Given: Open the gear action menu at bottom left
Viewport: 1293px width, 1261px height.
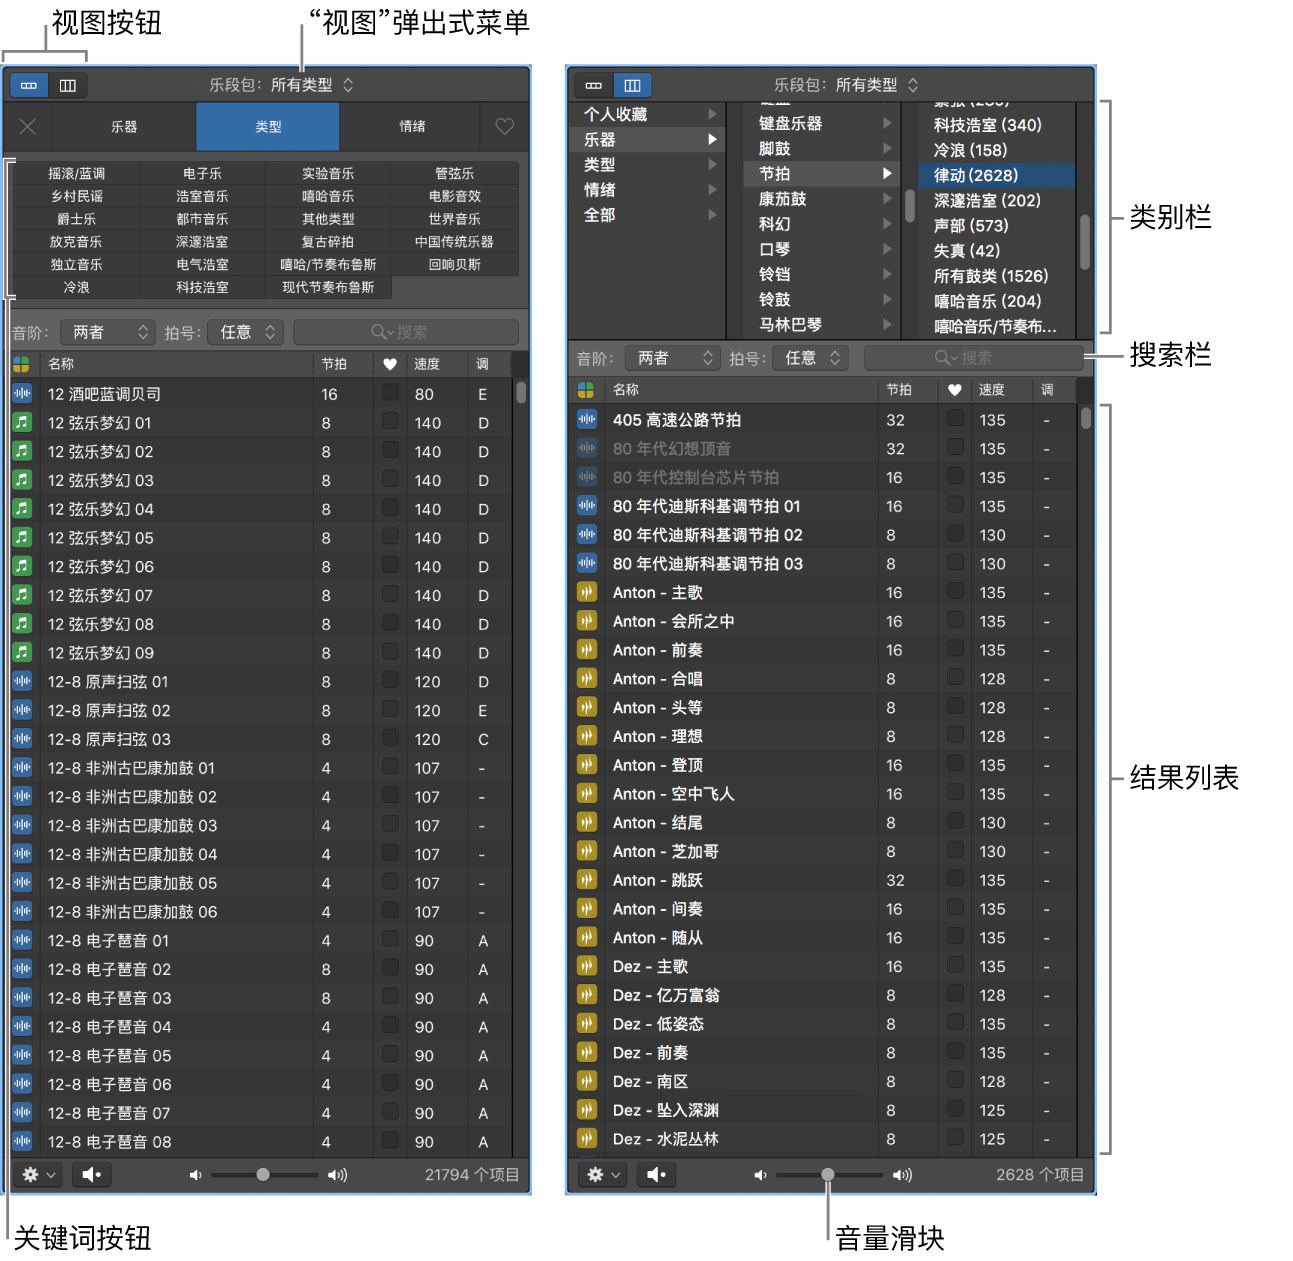Looking at the screenshot, I should click(36, 1175).
